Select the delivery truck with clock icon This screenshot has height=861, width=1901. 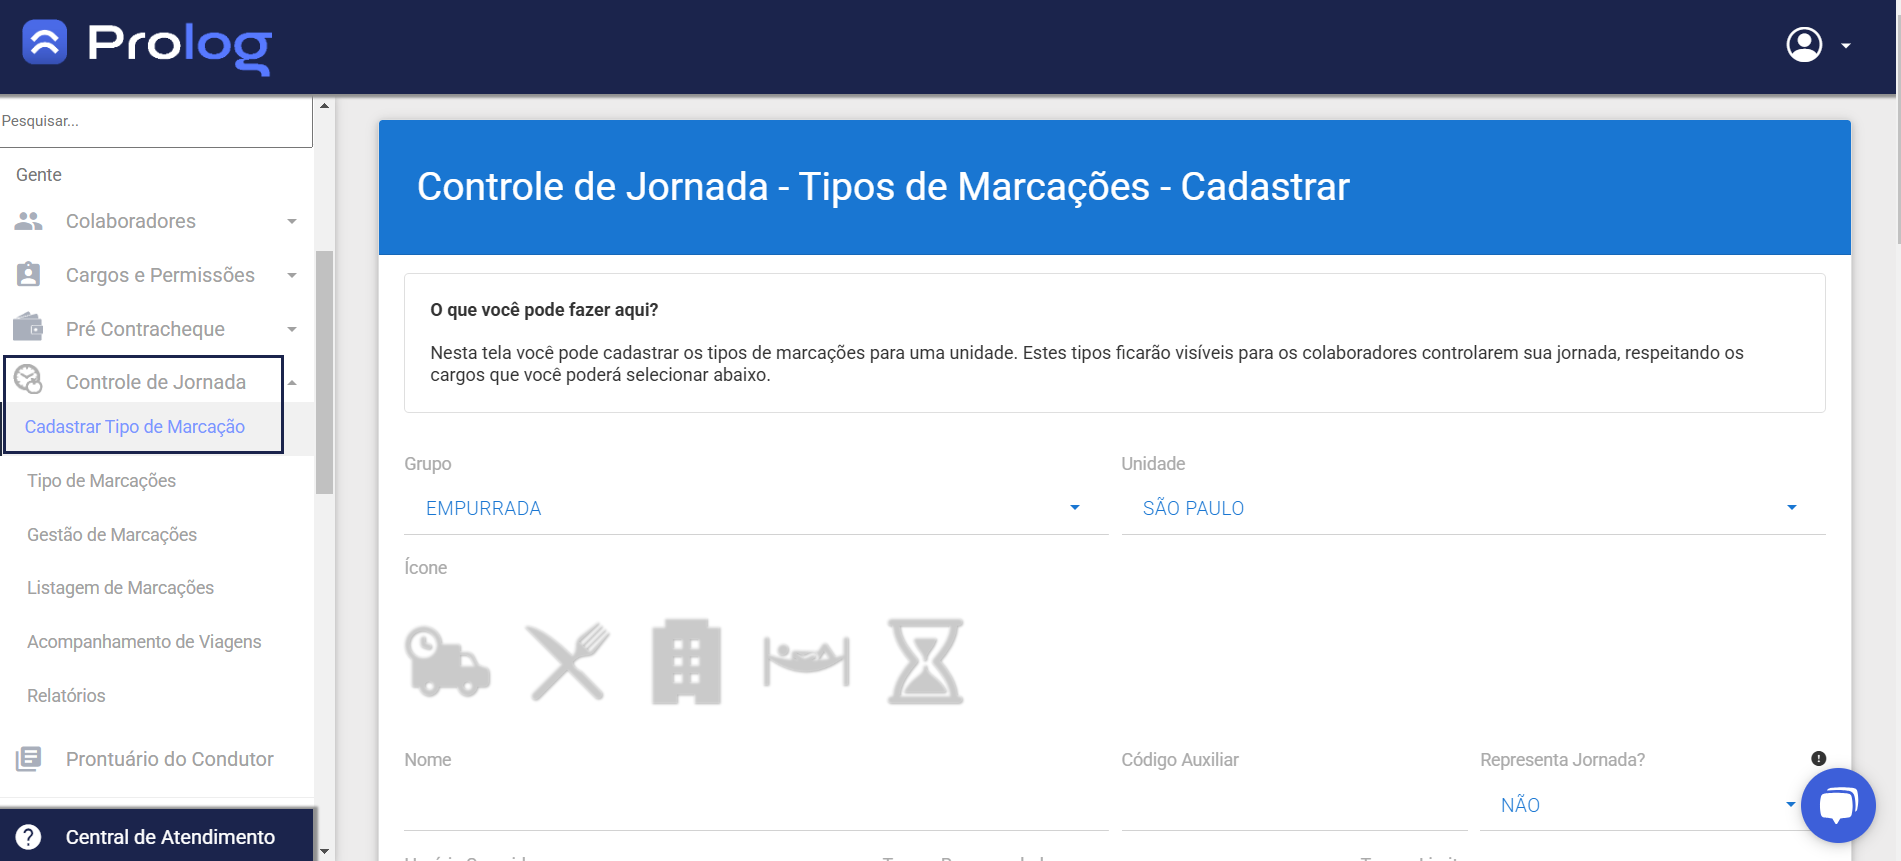(447, 661)
